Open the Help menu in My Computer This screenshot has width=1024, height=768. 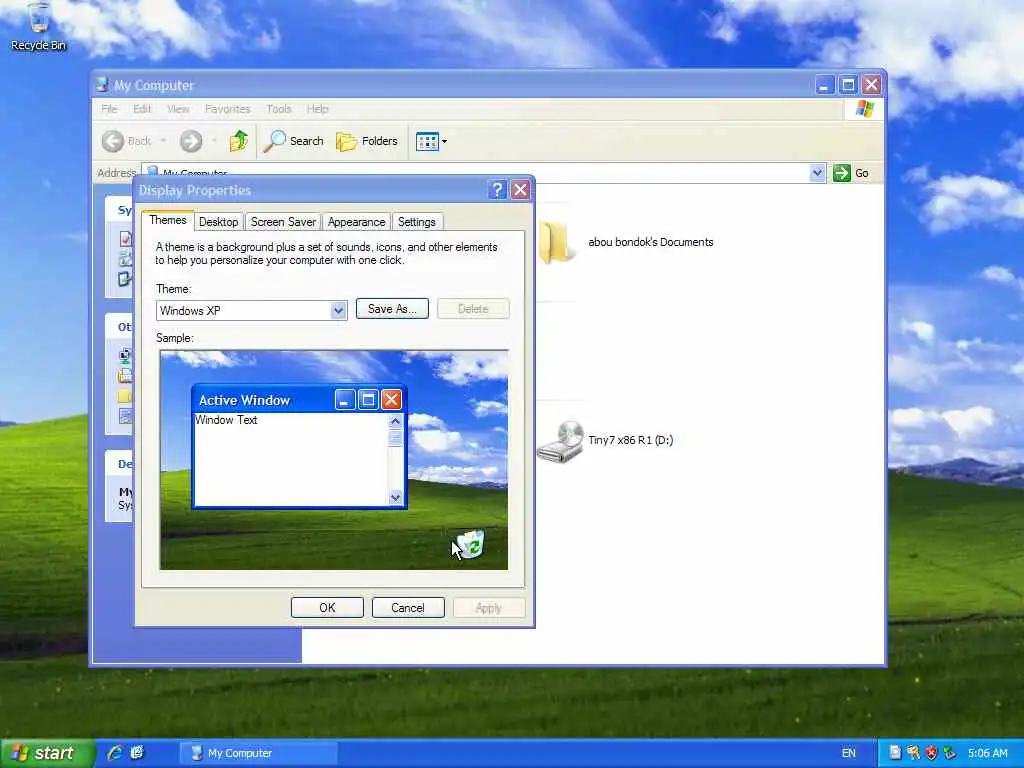(x=317, y=109)
